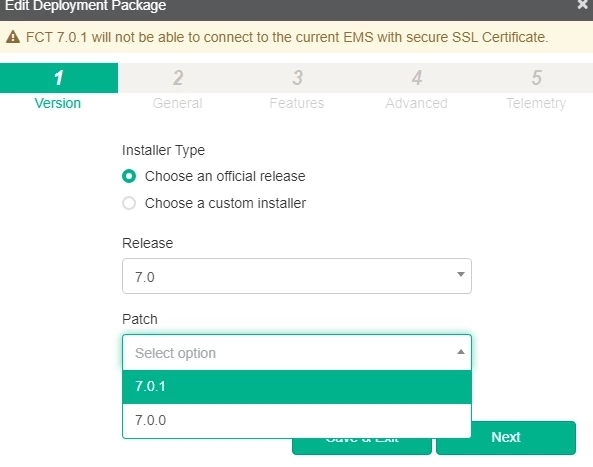Image resolution: width=593 pixels, height=467 pixels.
Task: Click the partially hidden Save & Exit button
Action: (362, 446)
